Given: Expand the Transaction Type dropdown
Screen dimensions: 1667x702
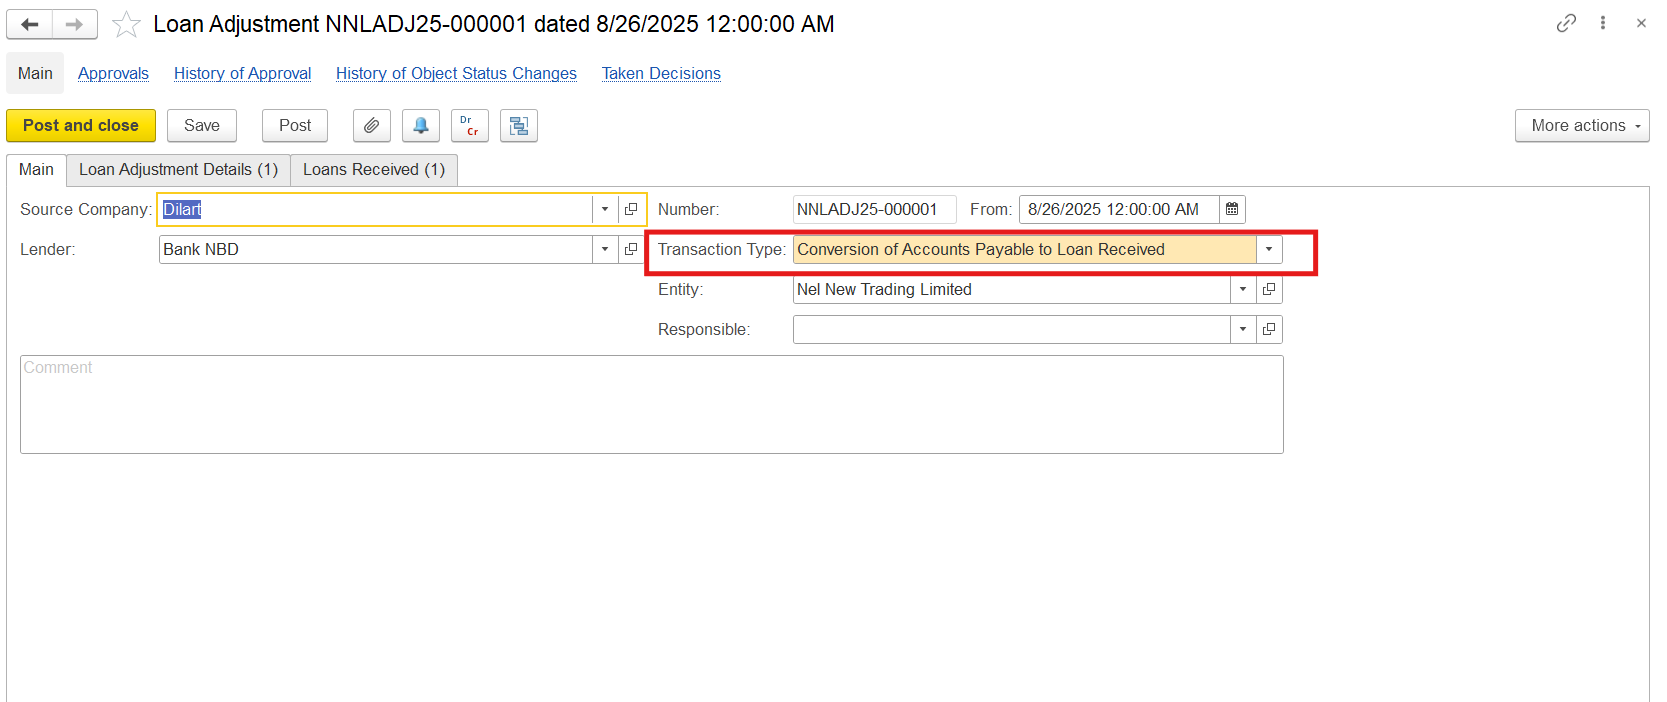Looking at the screenshot, I should click(1269, 249).
